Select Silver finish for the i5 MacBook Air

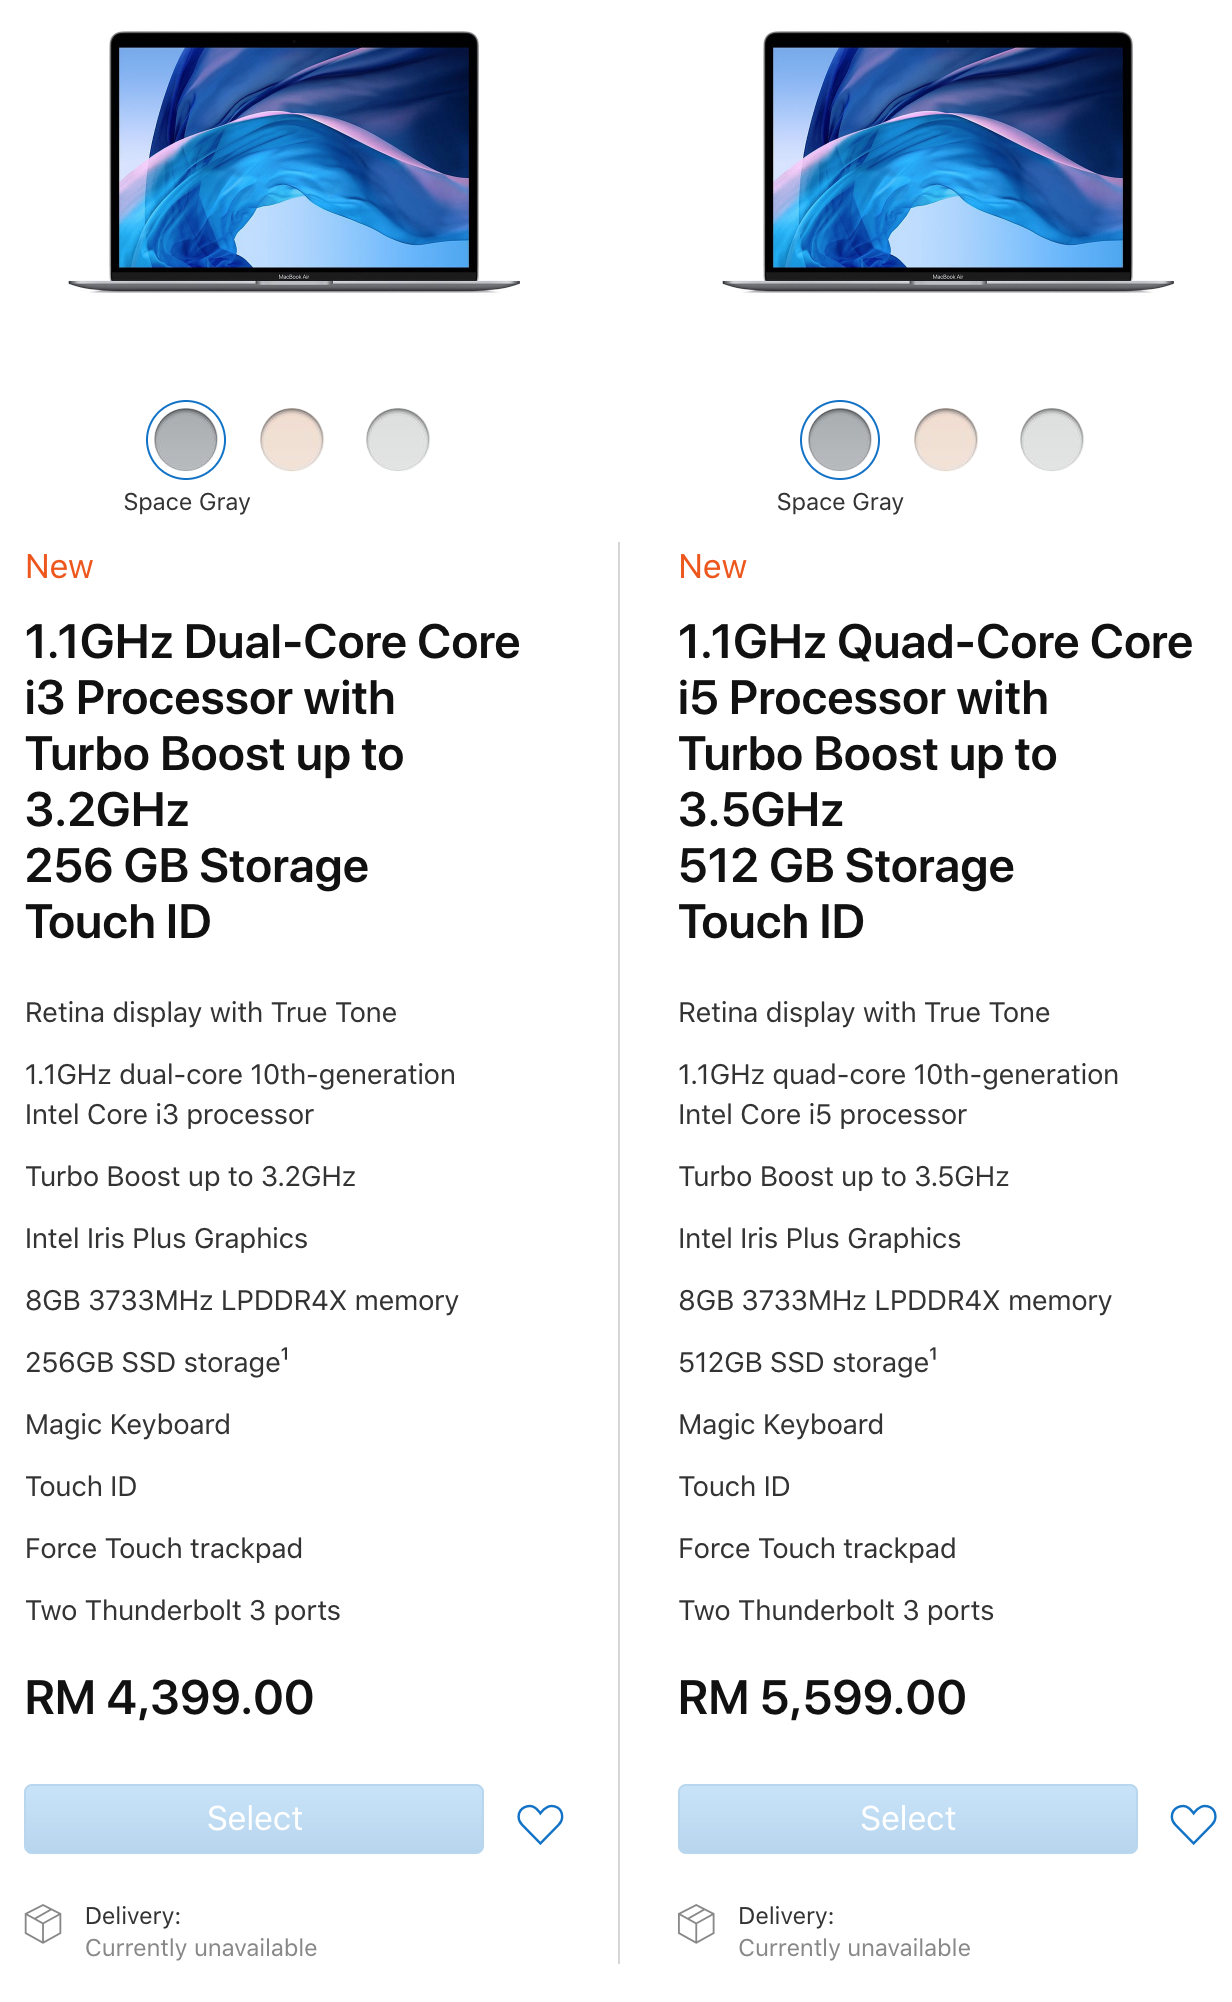pyautogui.click(x=1052, y=440)
